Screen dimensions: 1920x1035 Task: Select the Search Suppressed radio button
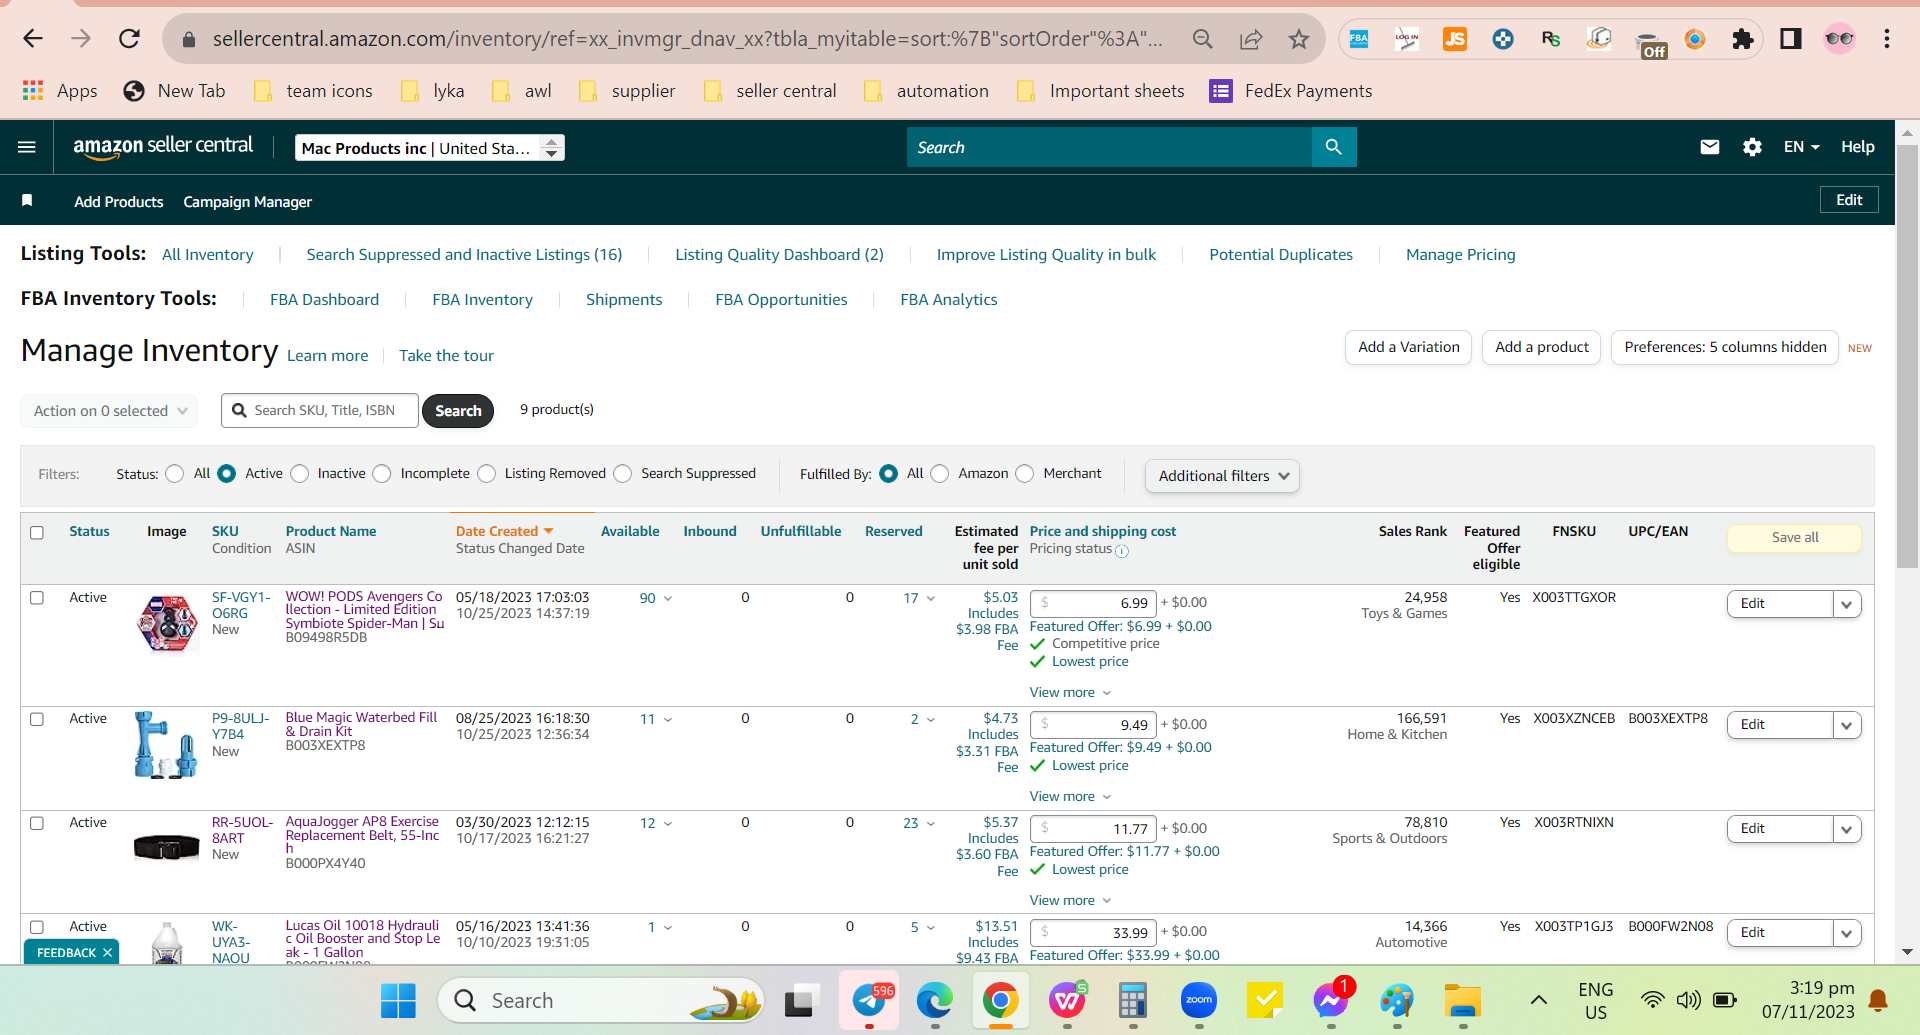click(623, 474)
